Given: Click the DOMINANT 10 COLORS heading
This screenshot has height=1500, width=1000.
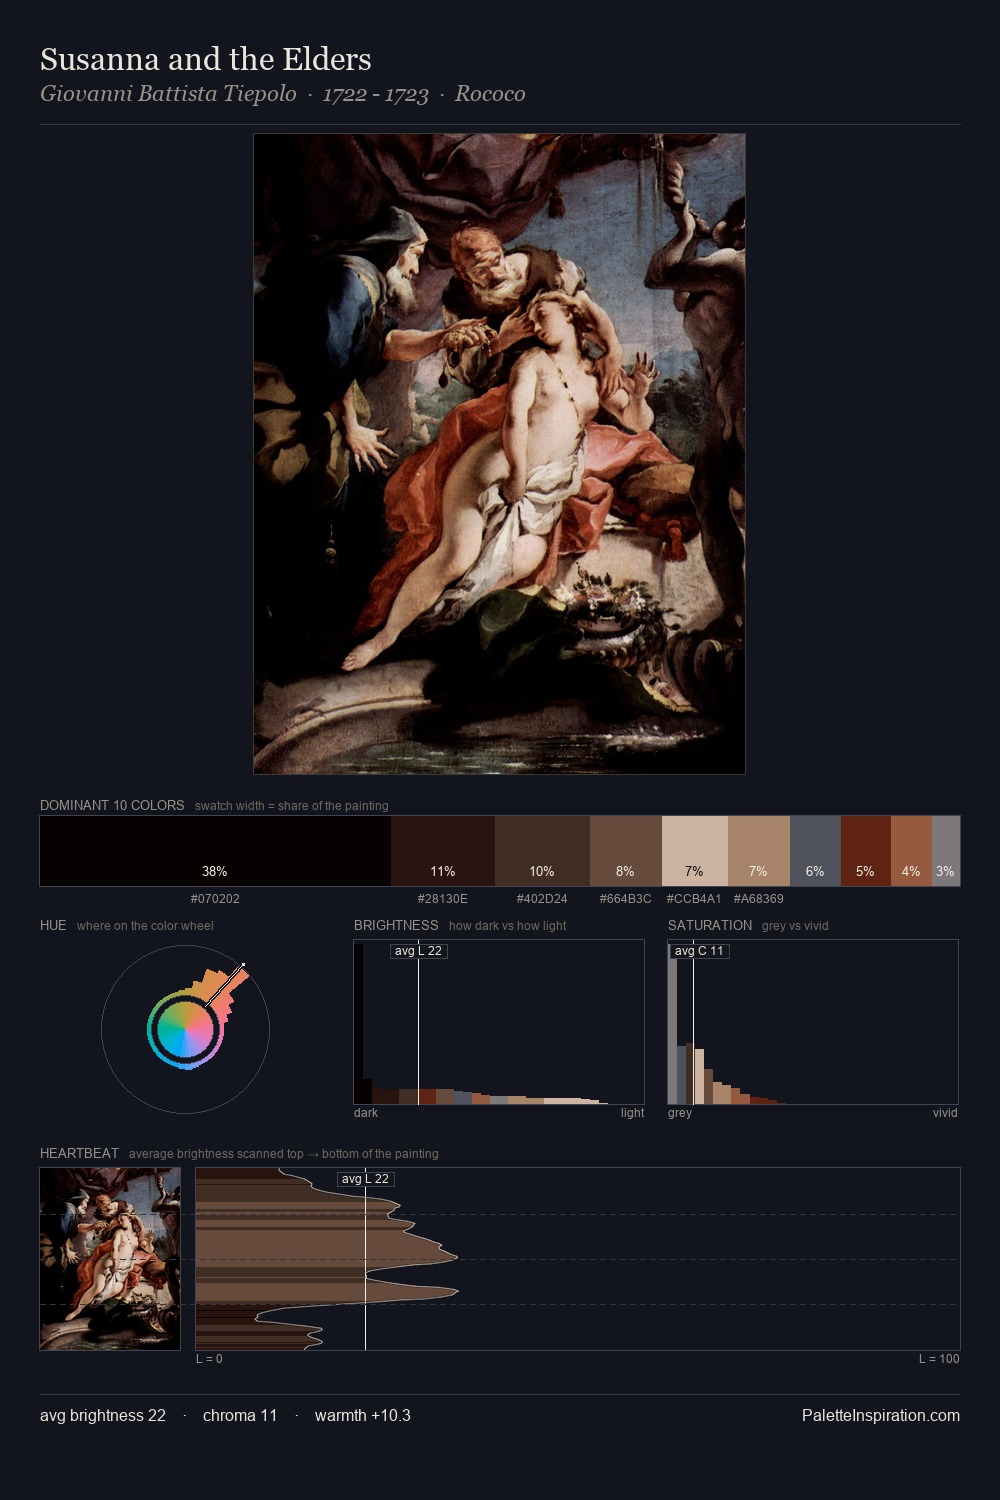Looking at the screenshot, I should click(x=112, y=805).
